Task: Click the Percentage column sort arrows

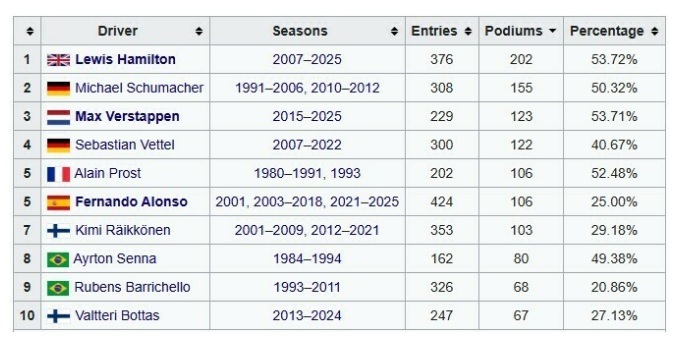Action: (x=655, y=31)
